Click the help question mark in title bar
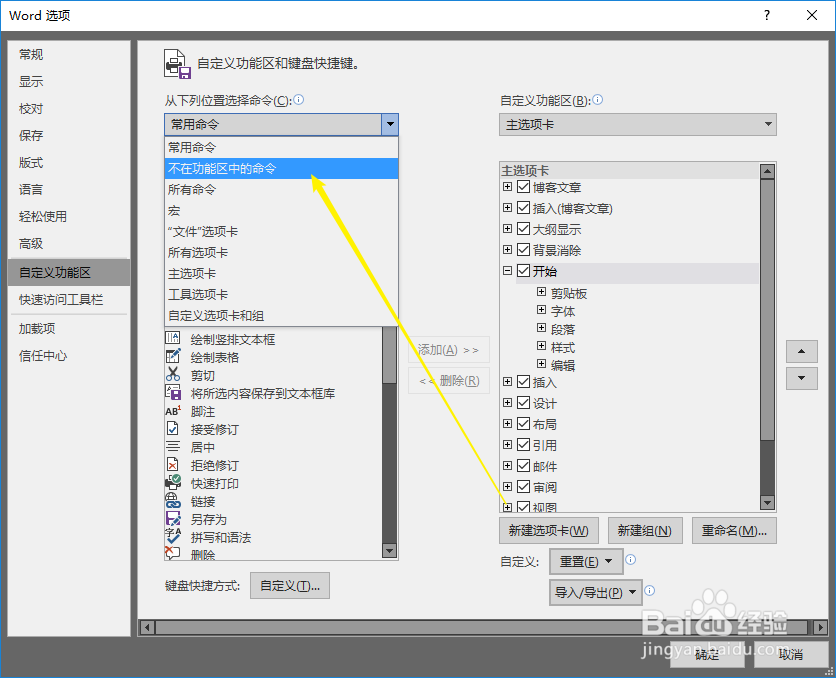836x678 pixels. tap(767, 15)
